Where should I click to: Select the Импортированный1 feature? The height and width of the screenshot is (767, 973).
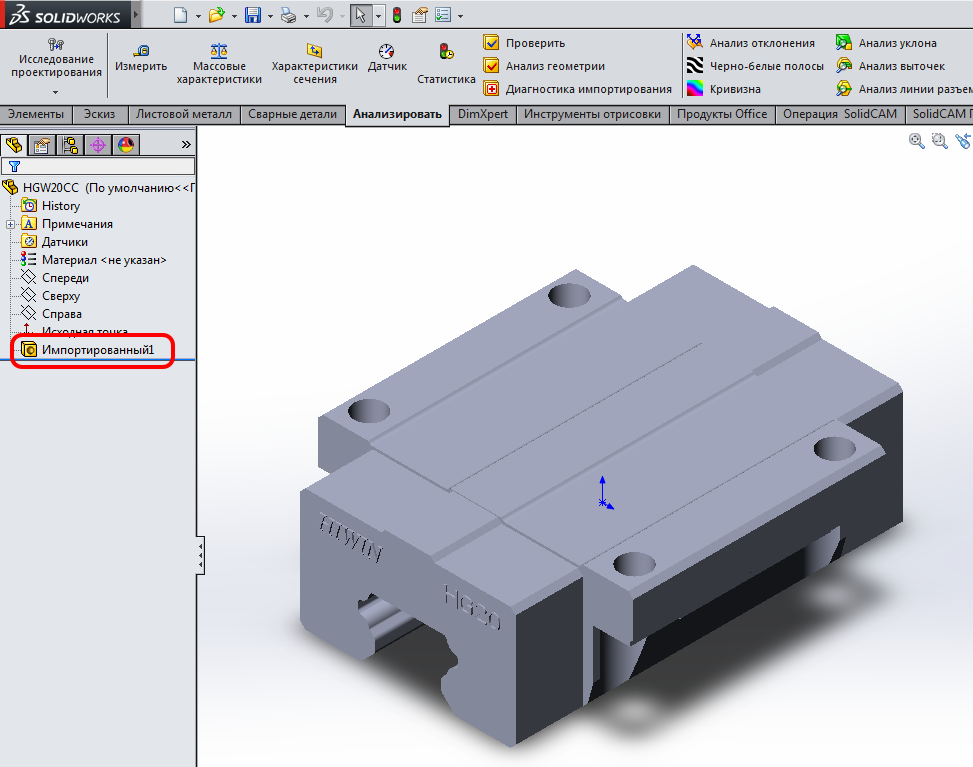tap(87, 350)
